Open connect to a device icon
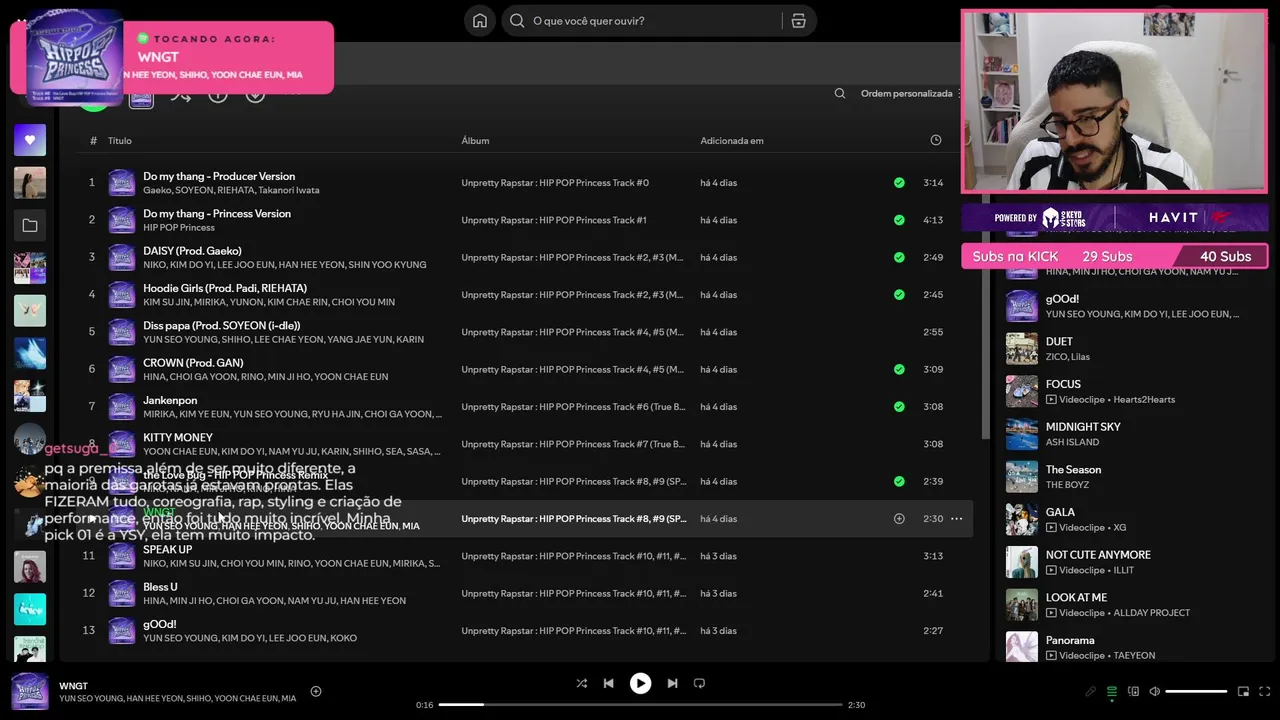Screen dimensions: 1280x720 pyautogui.click(x=1133, y=691)
